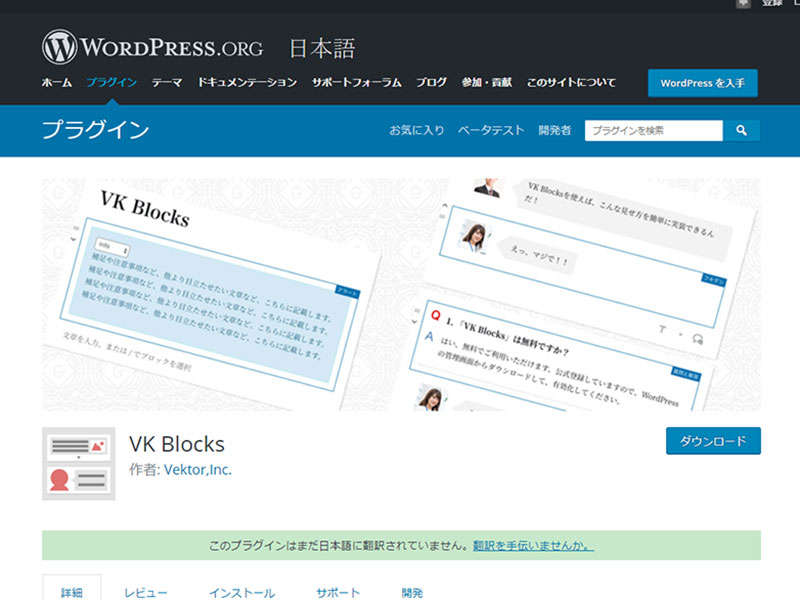Click the WordPress を入手 button
The width and height of the screenshot is (800, 600).
click(x=702, y=83)
